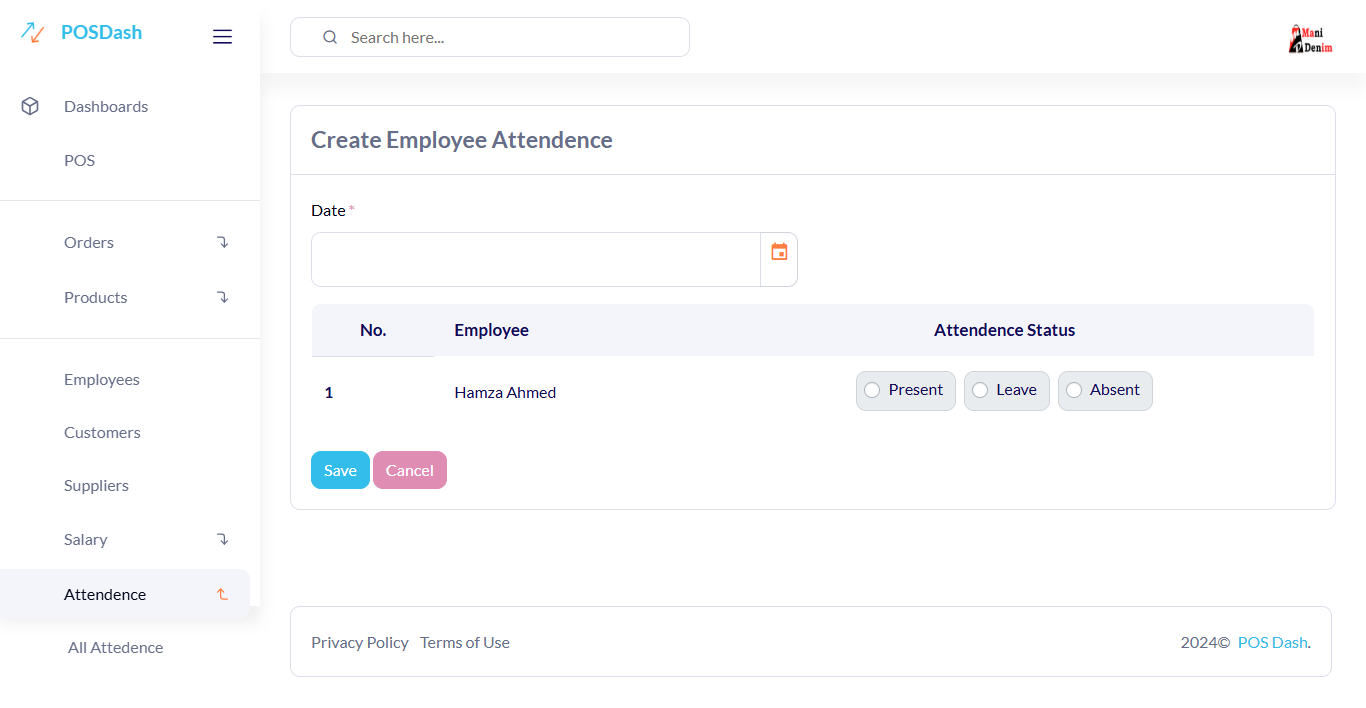Screen dimensions: 1366x708
Task: Click row number 1 cell
Action: 329,392
